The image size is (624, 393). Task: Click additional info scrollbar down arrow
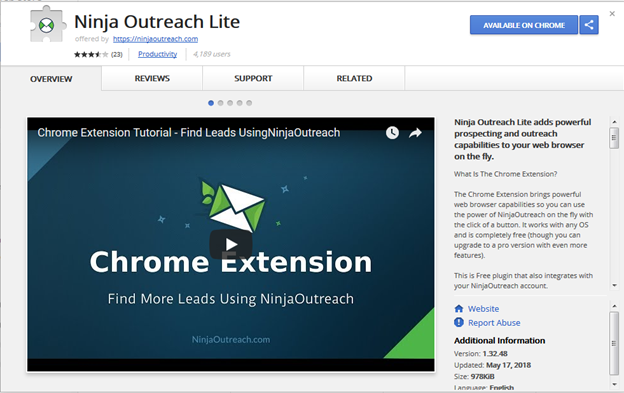point(614,384)
